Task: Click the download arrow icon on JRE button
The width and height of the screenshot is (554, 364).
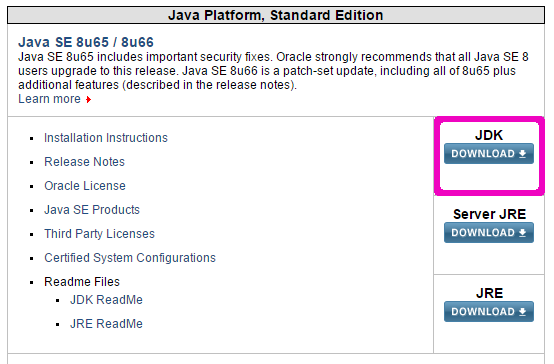Action: click(x=522, y=312)
